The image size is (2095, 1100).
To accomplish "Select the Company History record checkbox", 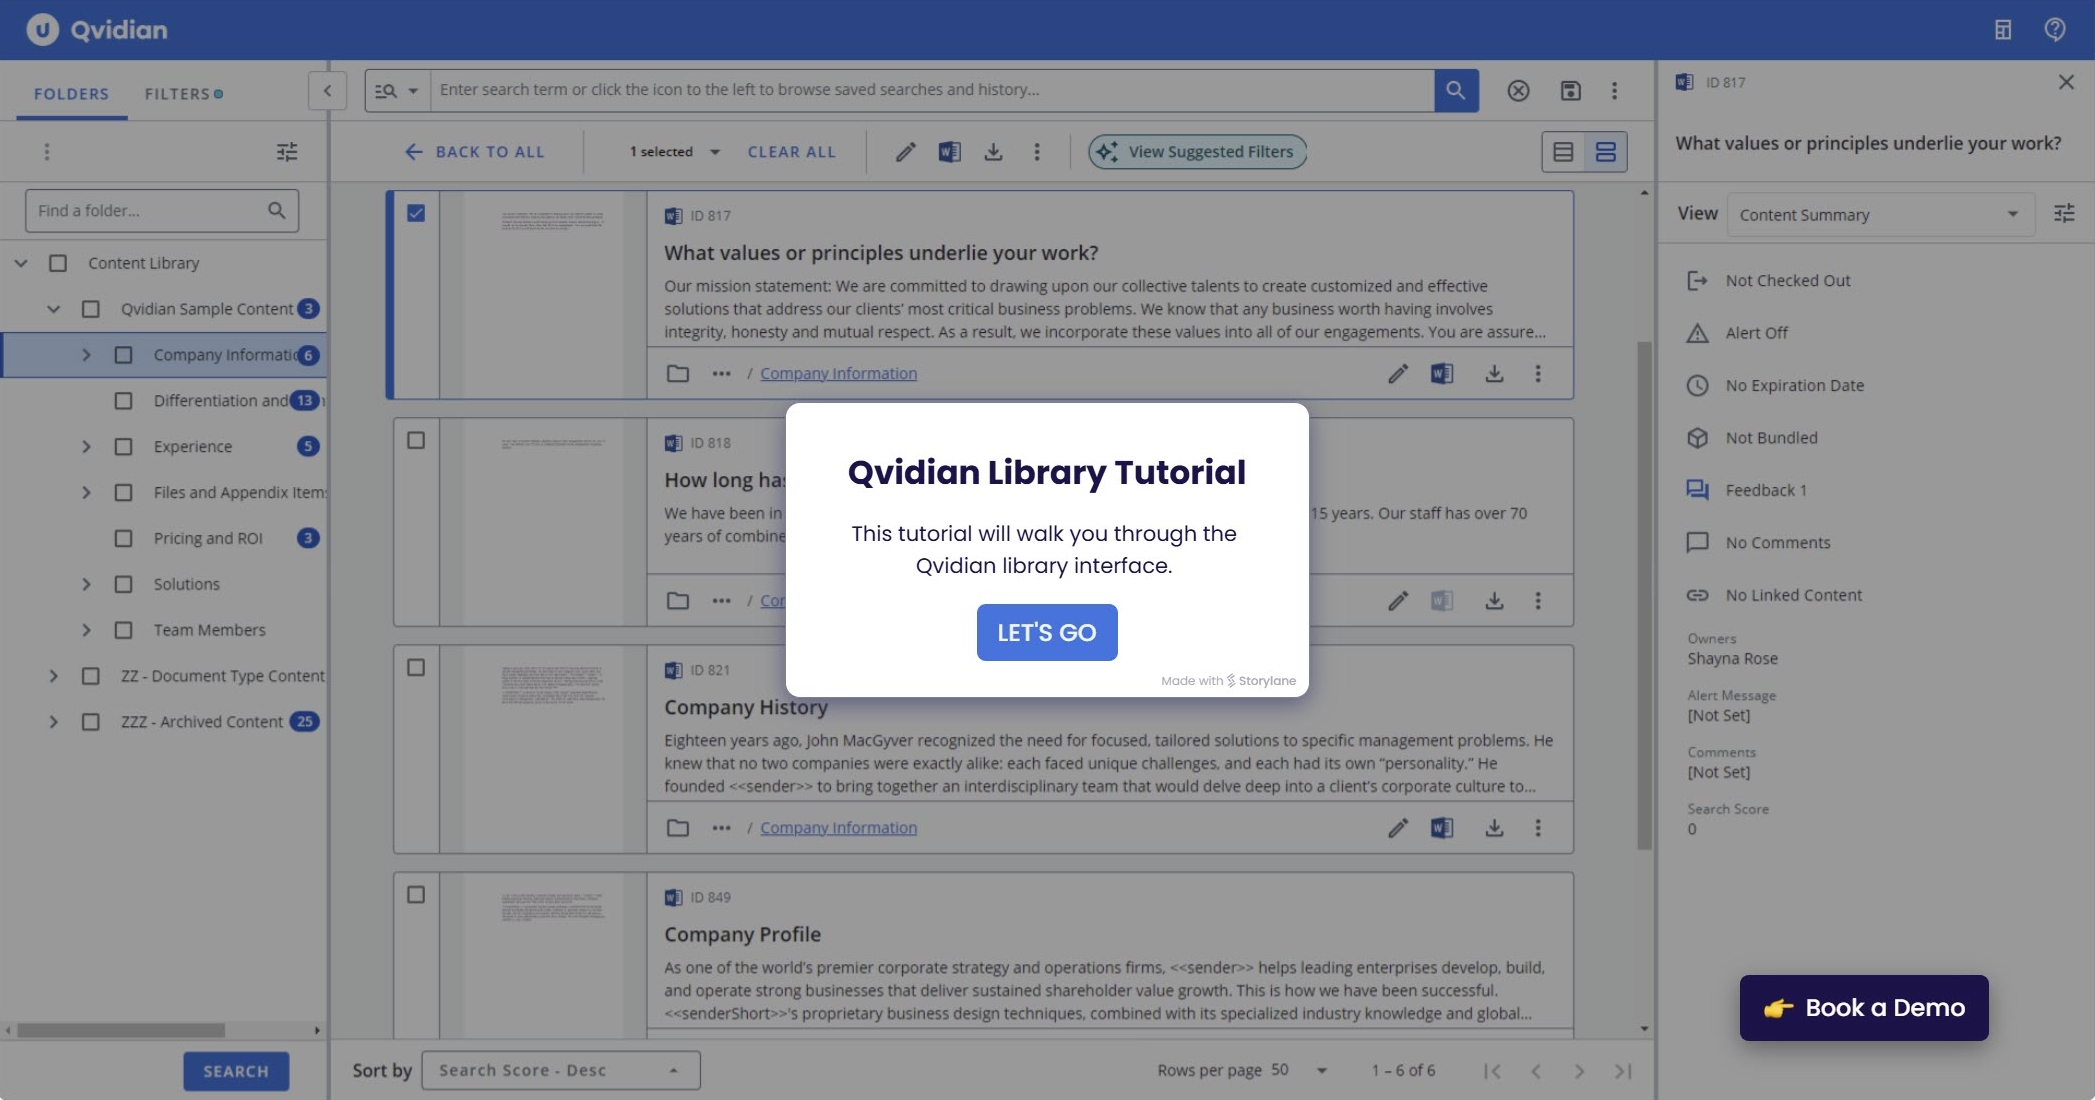I will pyautogui.click(x=416, y=668).
